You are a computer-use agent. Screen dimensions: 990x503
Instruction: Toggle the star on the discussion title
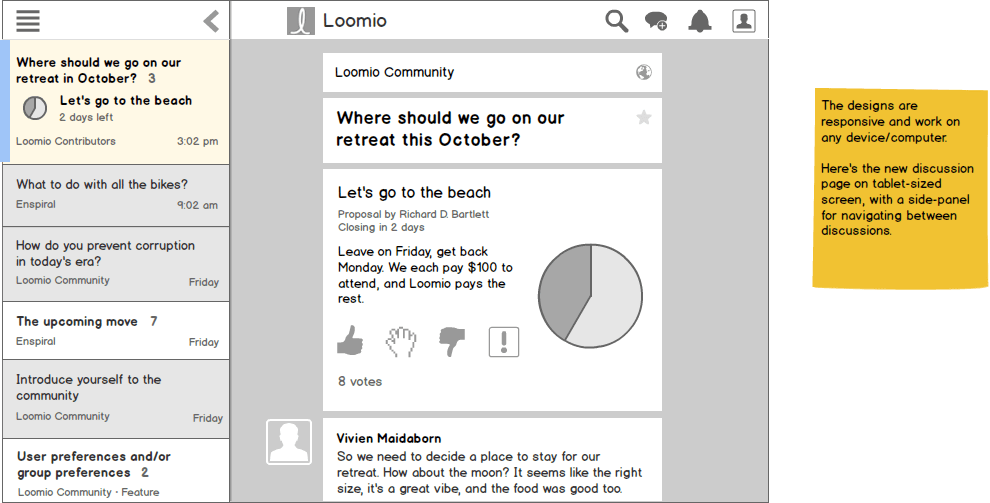644,118
